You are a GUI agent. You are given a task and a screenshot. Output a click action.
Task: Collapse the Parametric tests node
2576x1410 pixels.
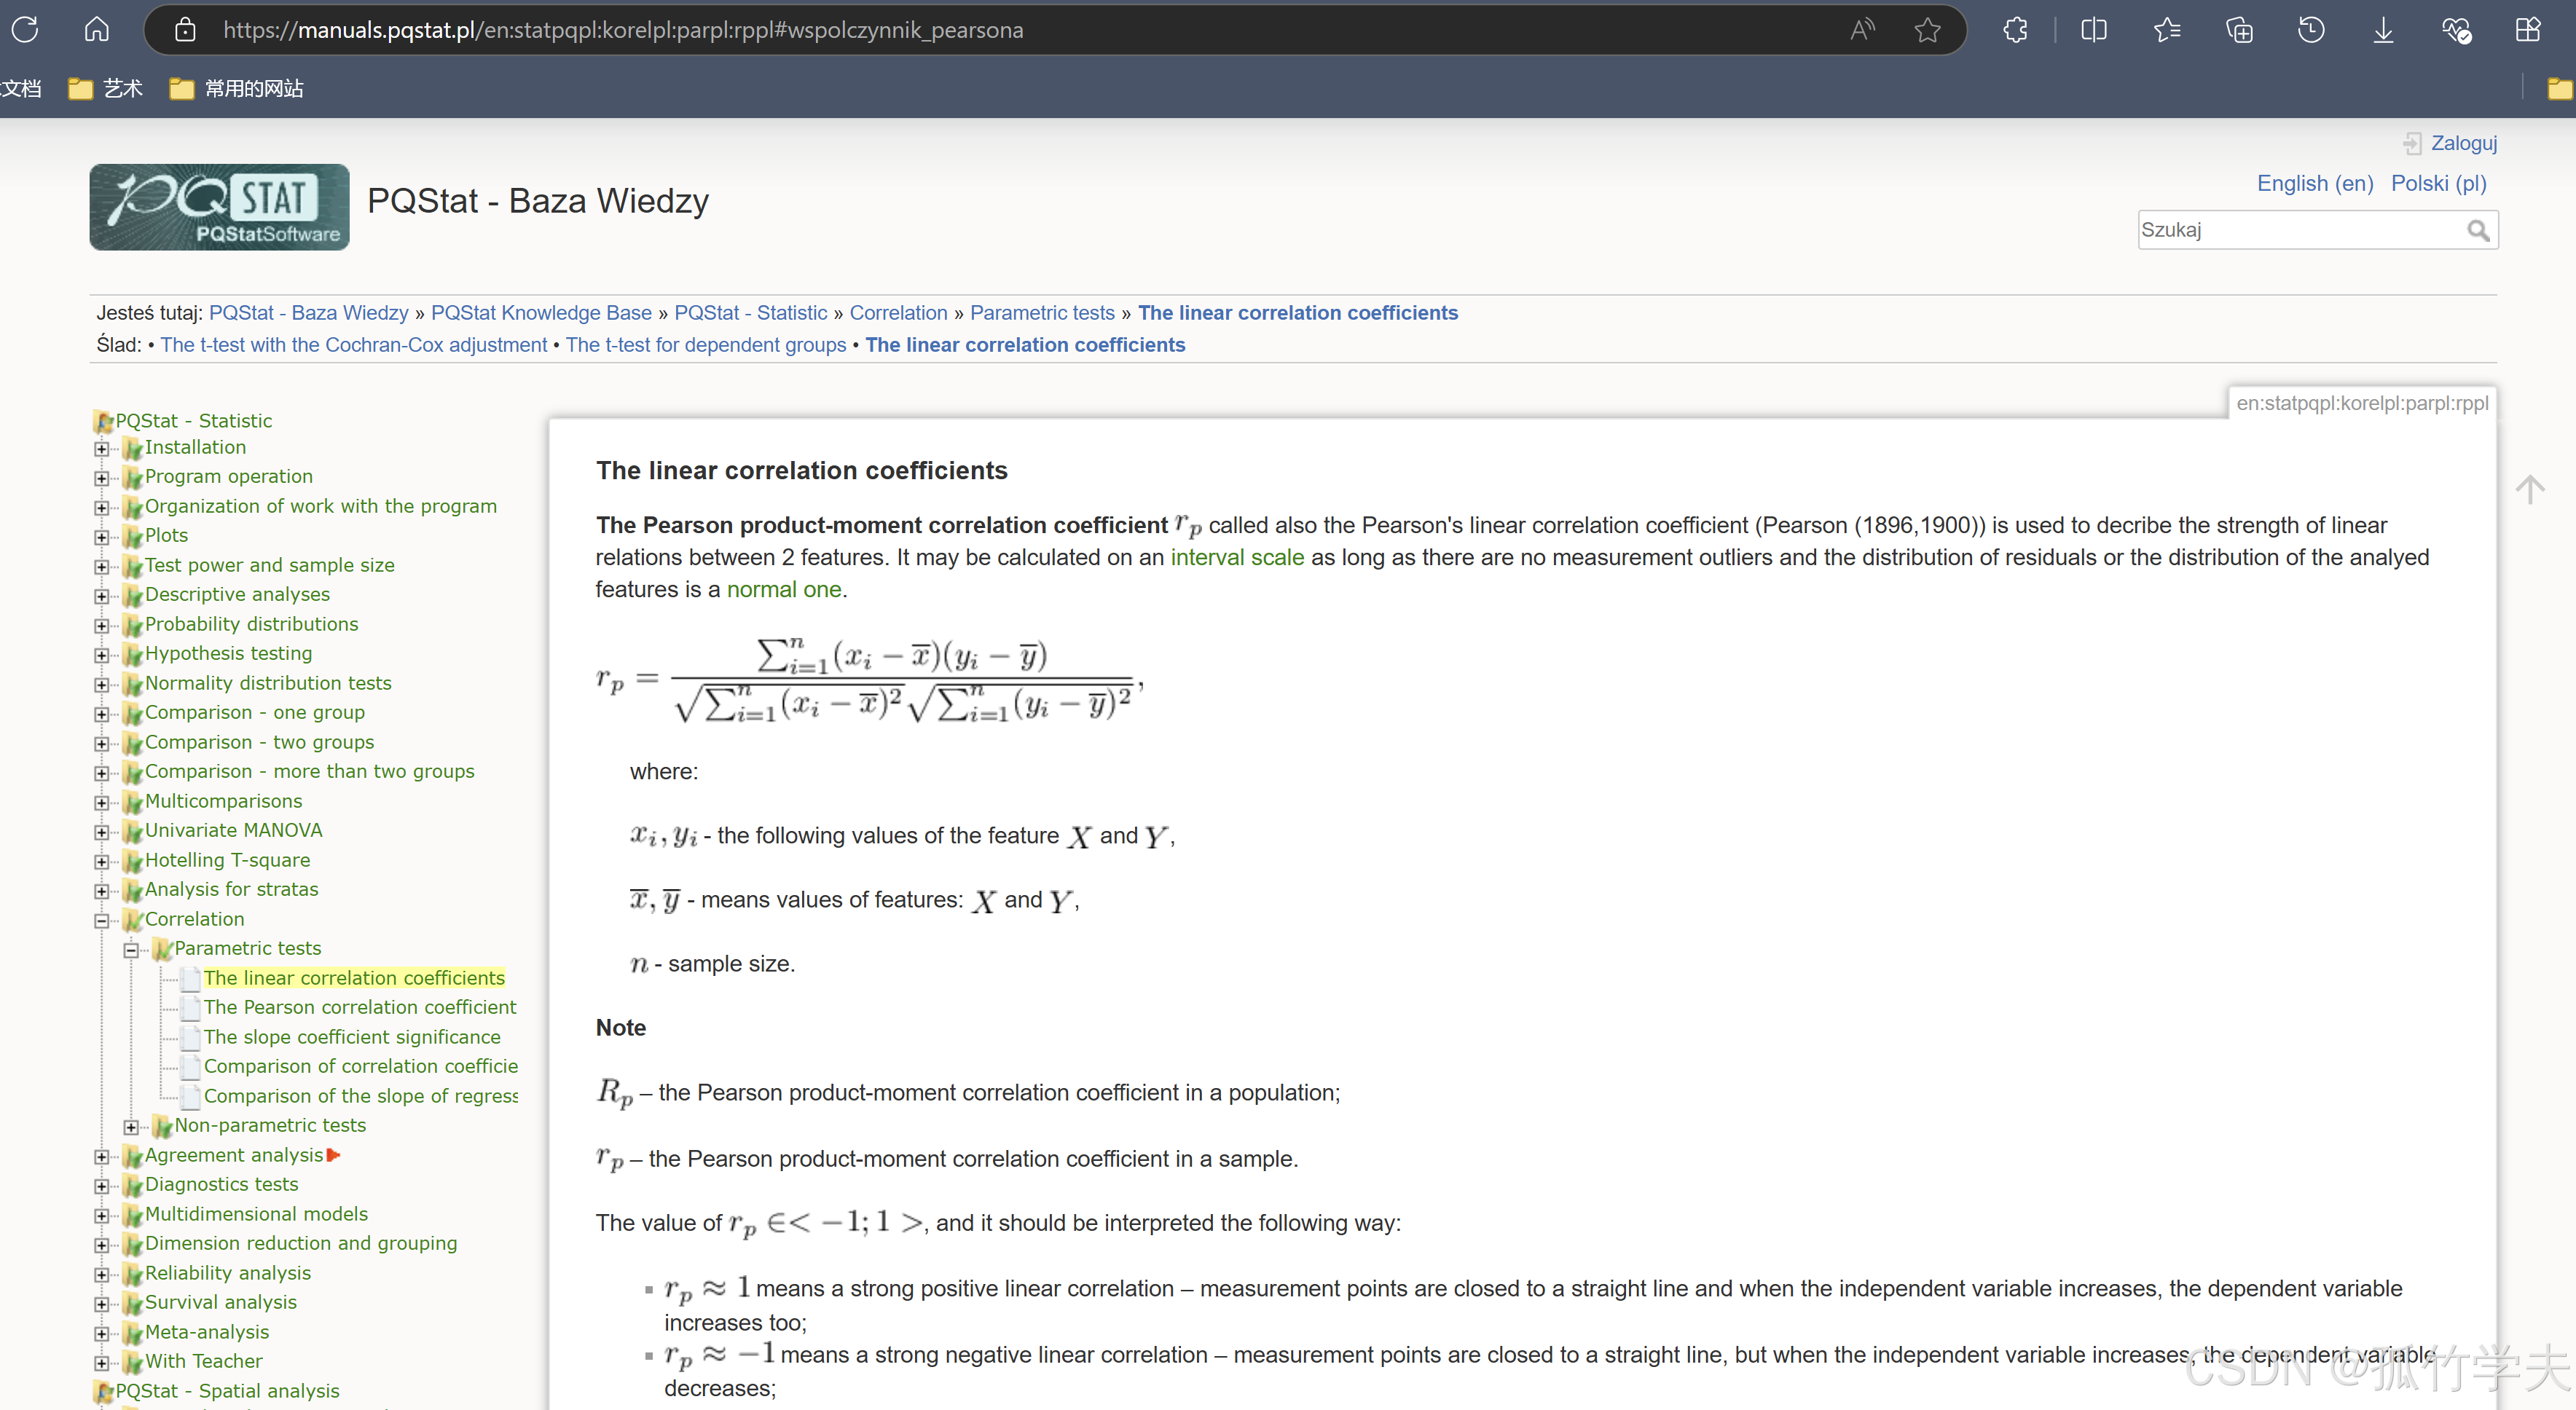coord(131,950)
